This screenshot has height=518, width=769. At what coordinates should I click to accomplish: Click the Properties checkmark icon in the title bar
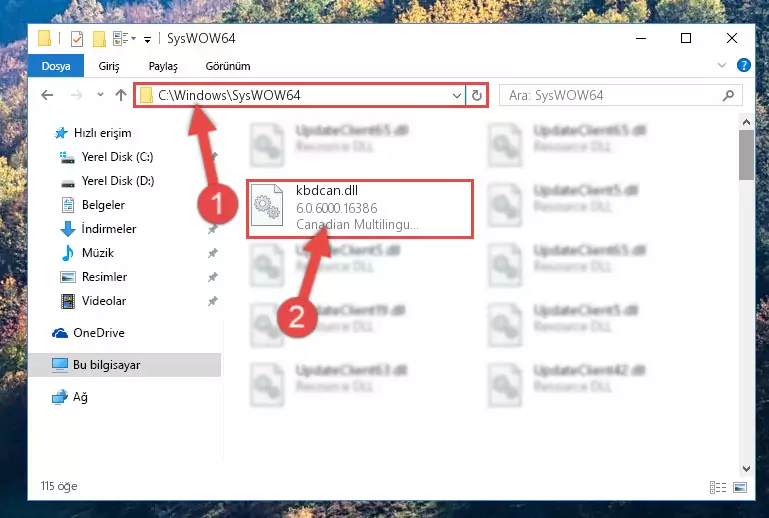click(77, 38)
